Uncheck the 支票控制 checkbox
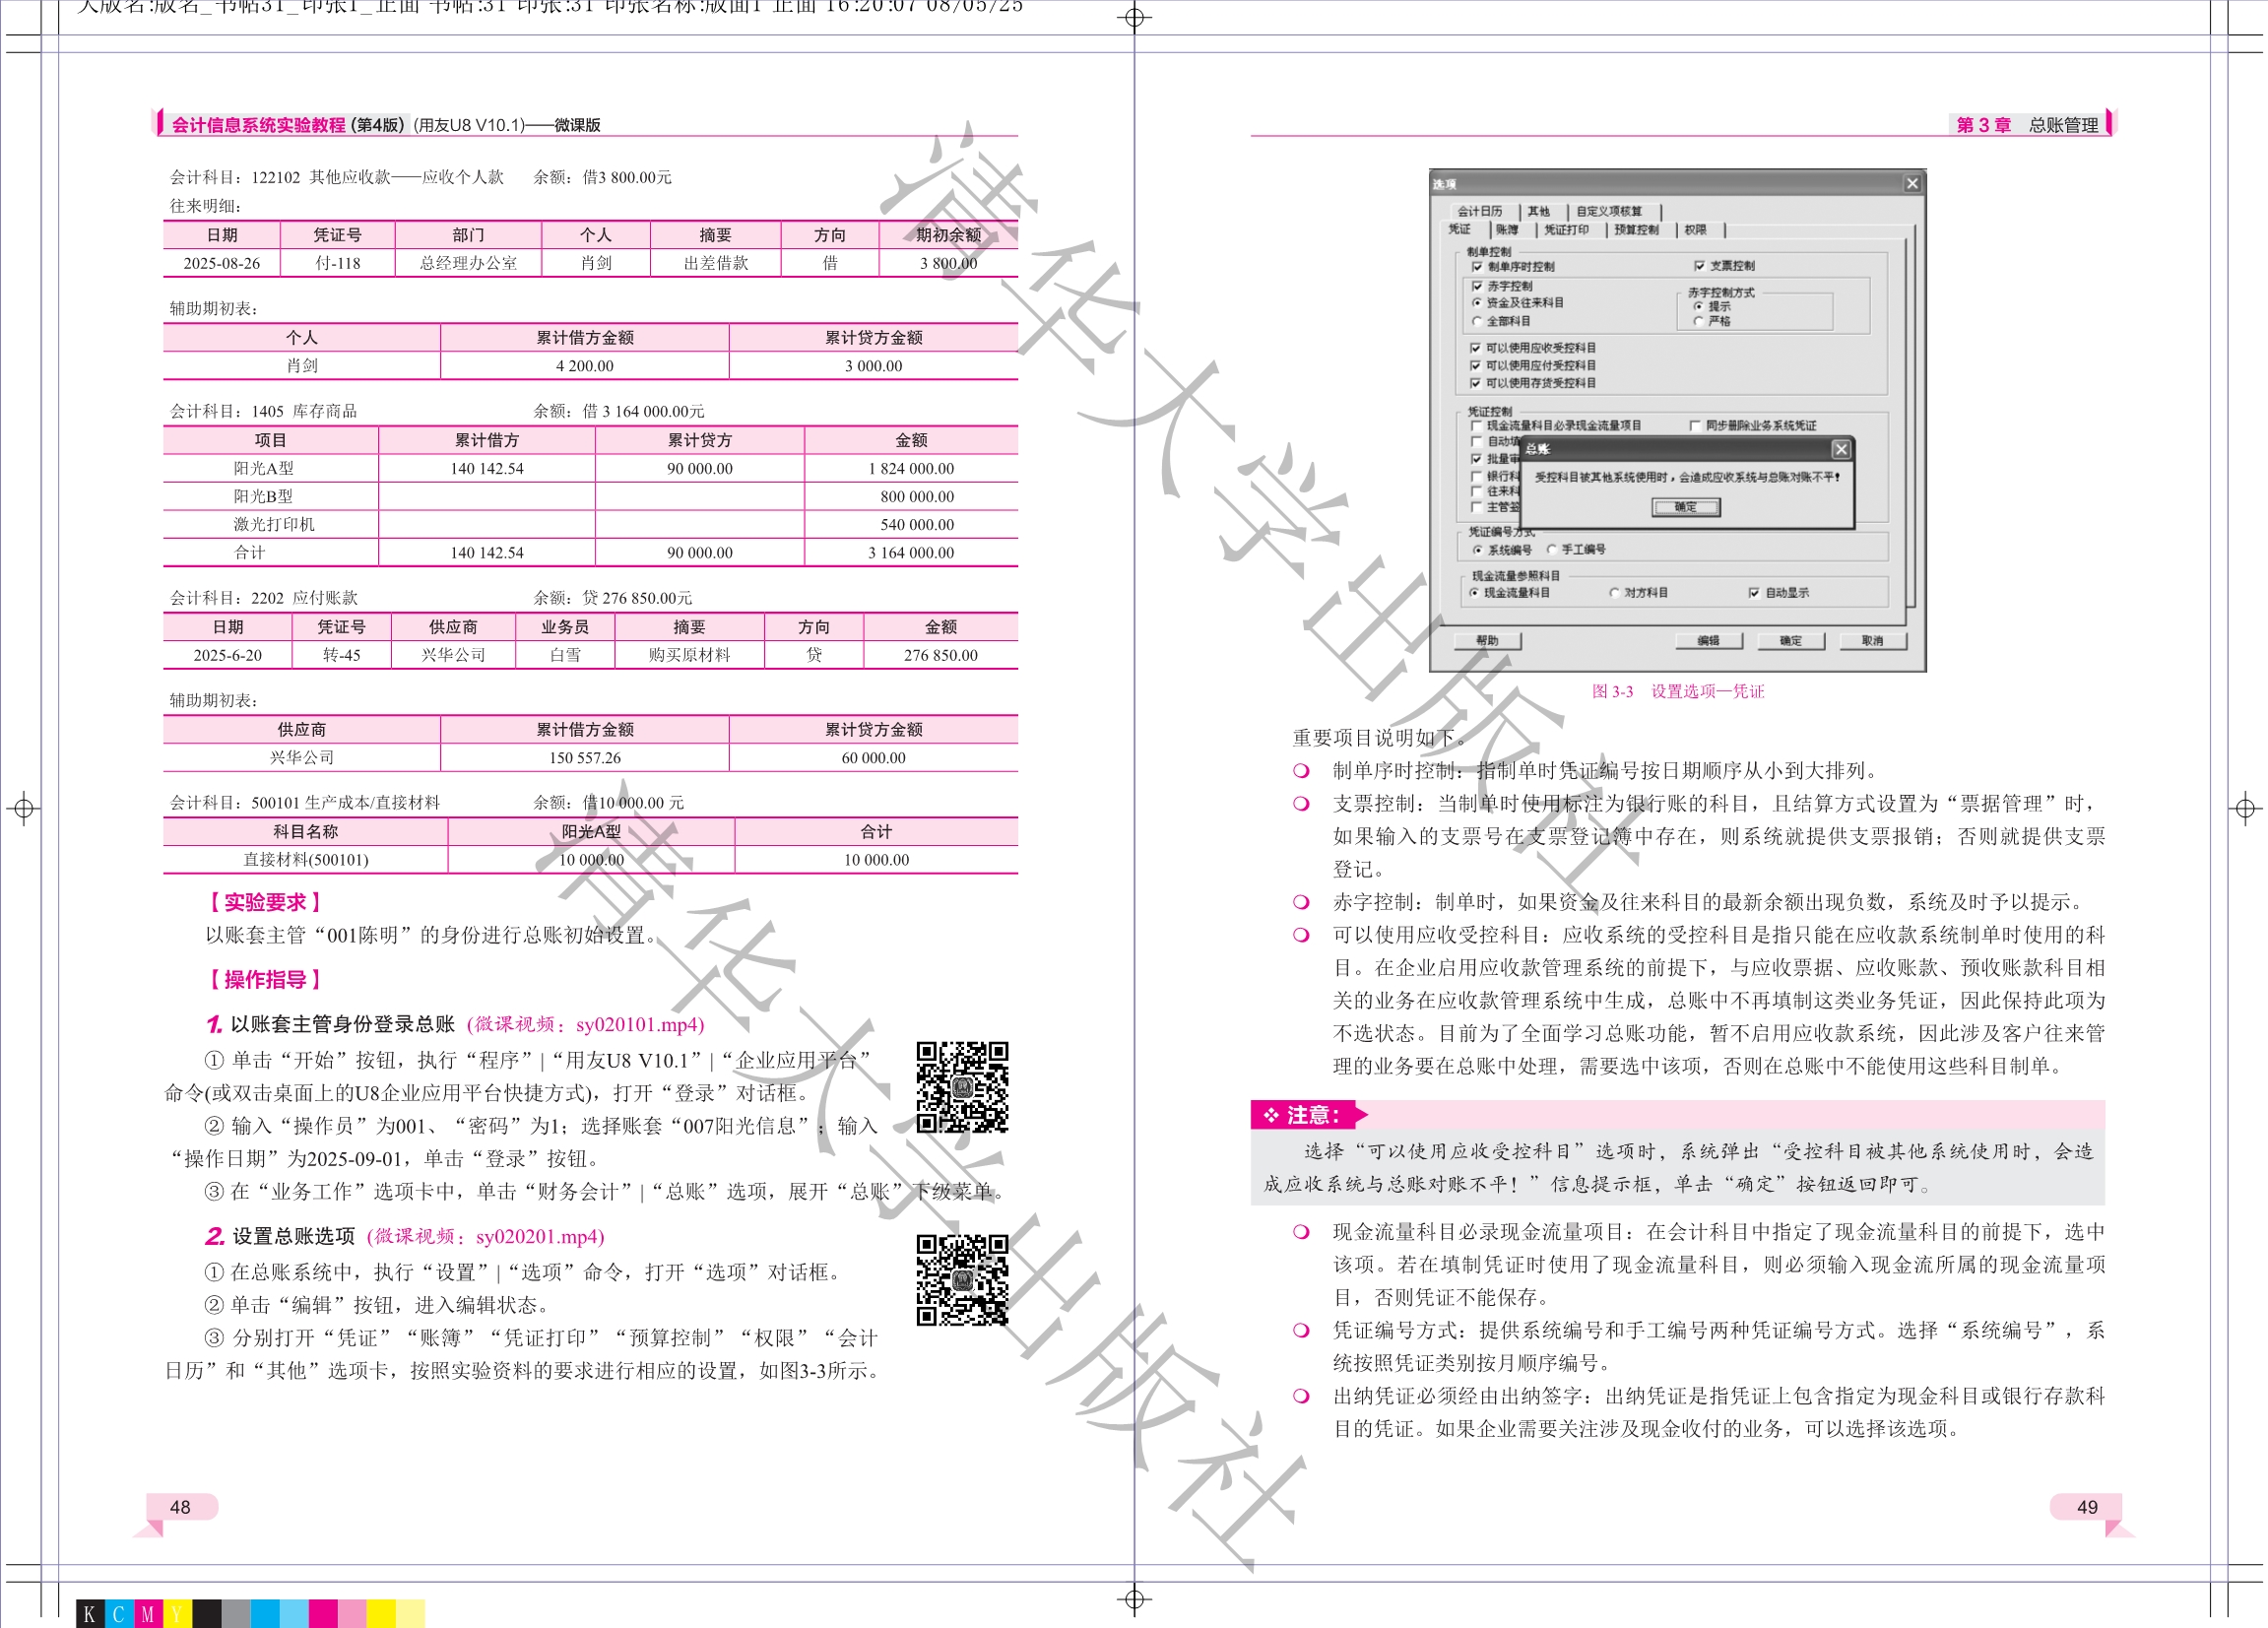Image resolution: width=2268 pixels, height=1628 pixels. 1699,266
